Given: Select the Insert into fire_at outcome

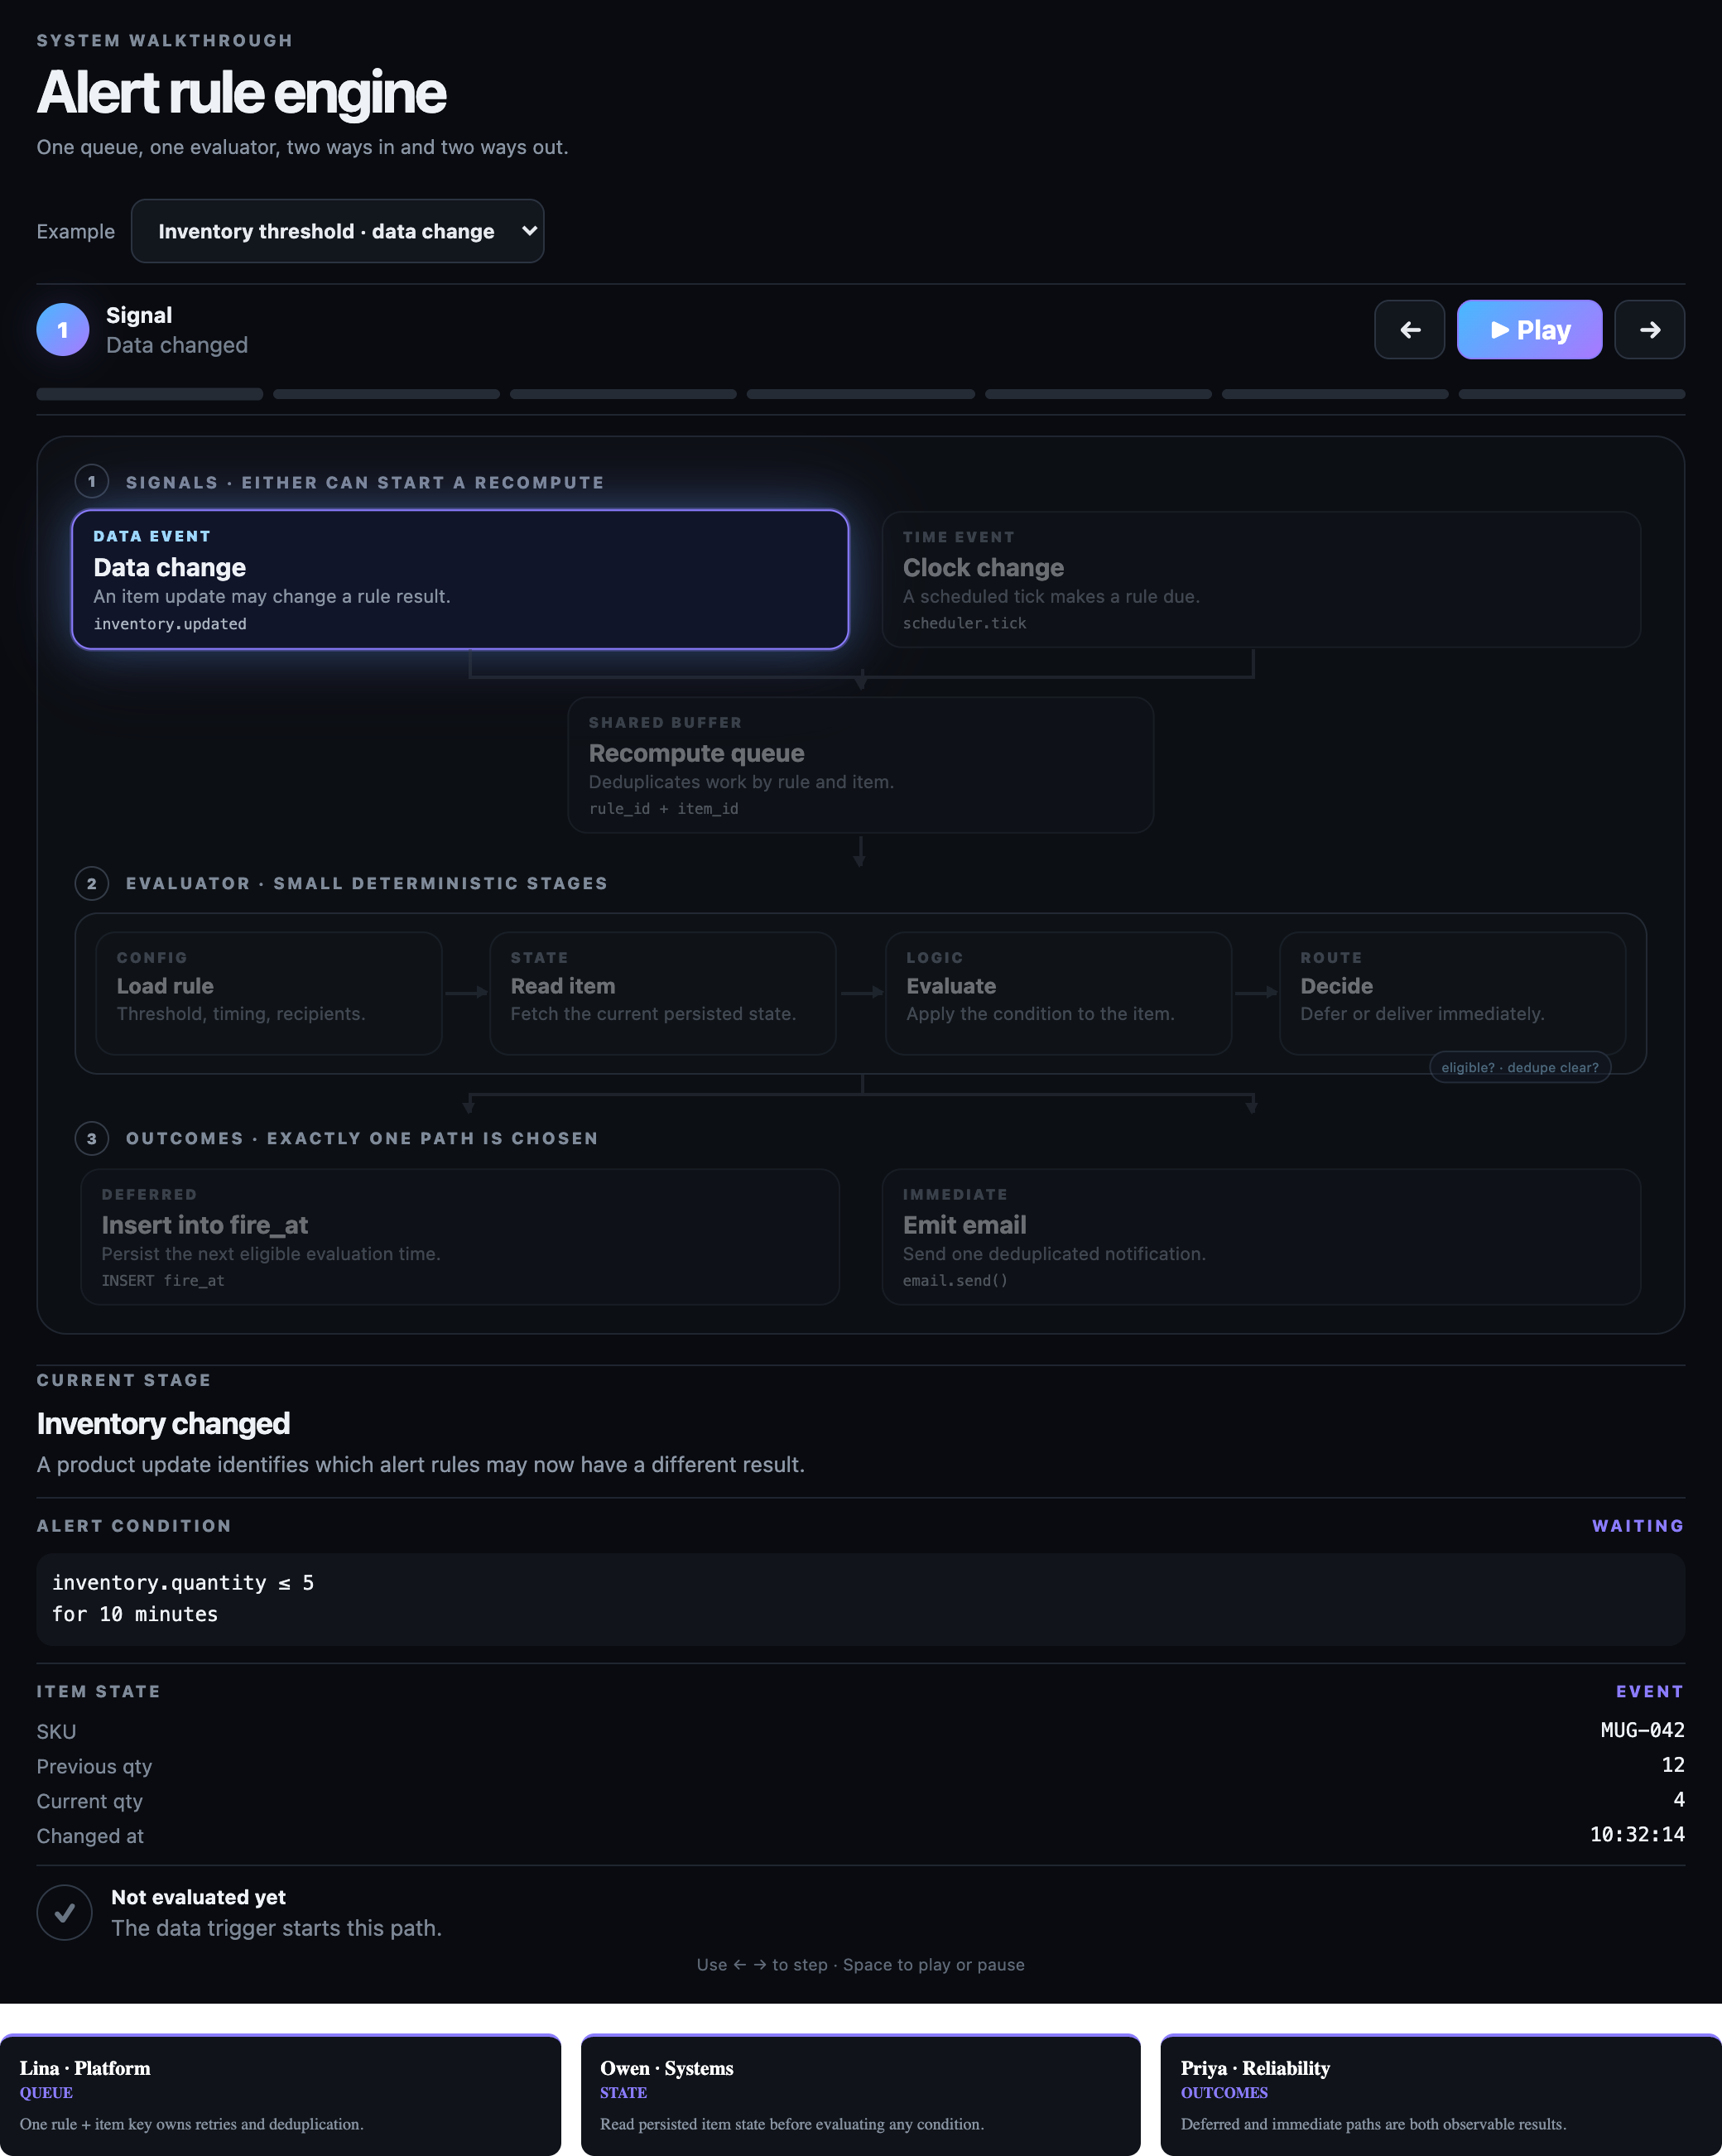Looking at the screenshot, I should 460,1237.
